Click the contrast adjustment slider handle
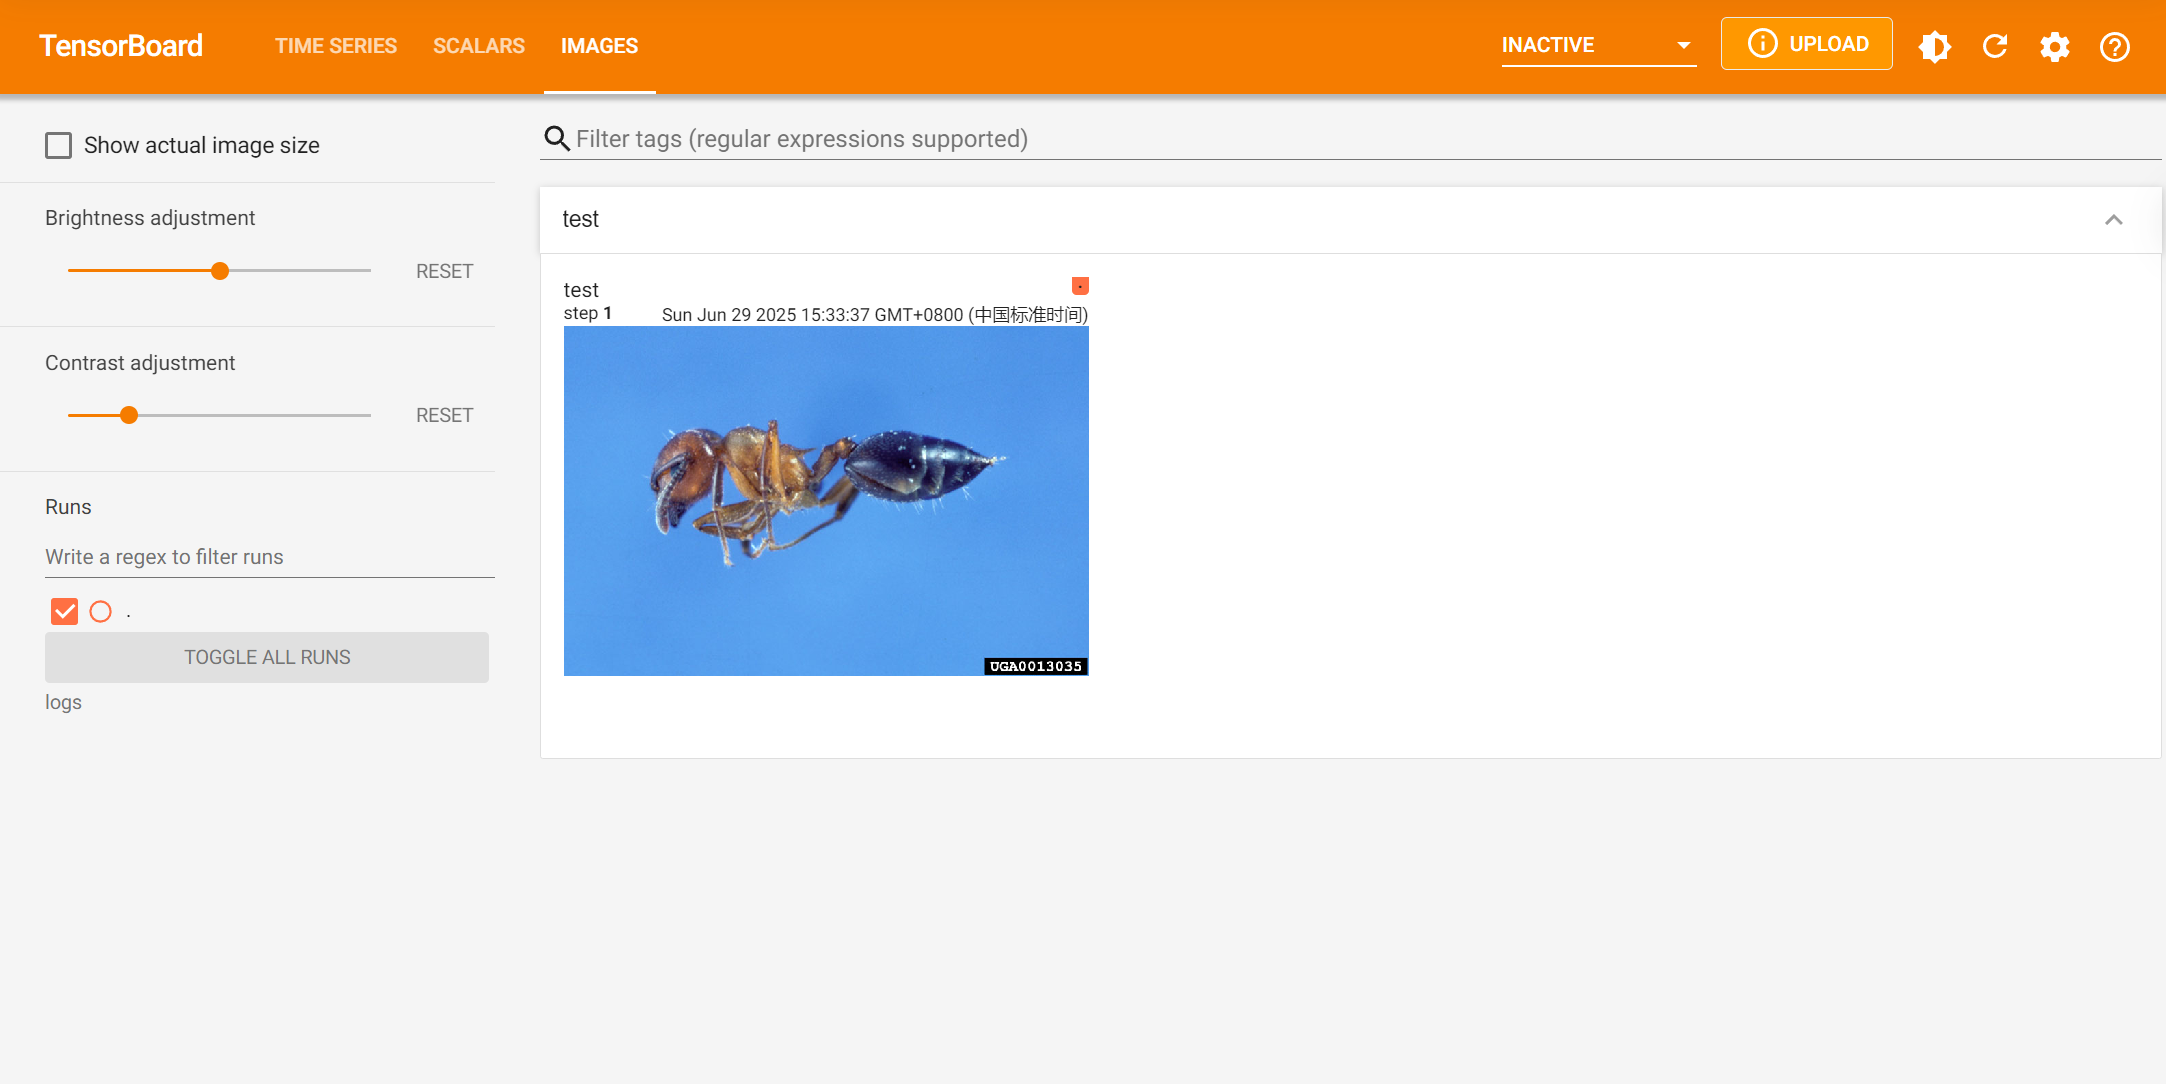This screenshot has height=1084, width=2166. [129, 415]
